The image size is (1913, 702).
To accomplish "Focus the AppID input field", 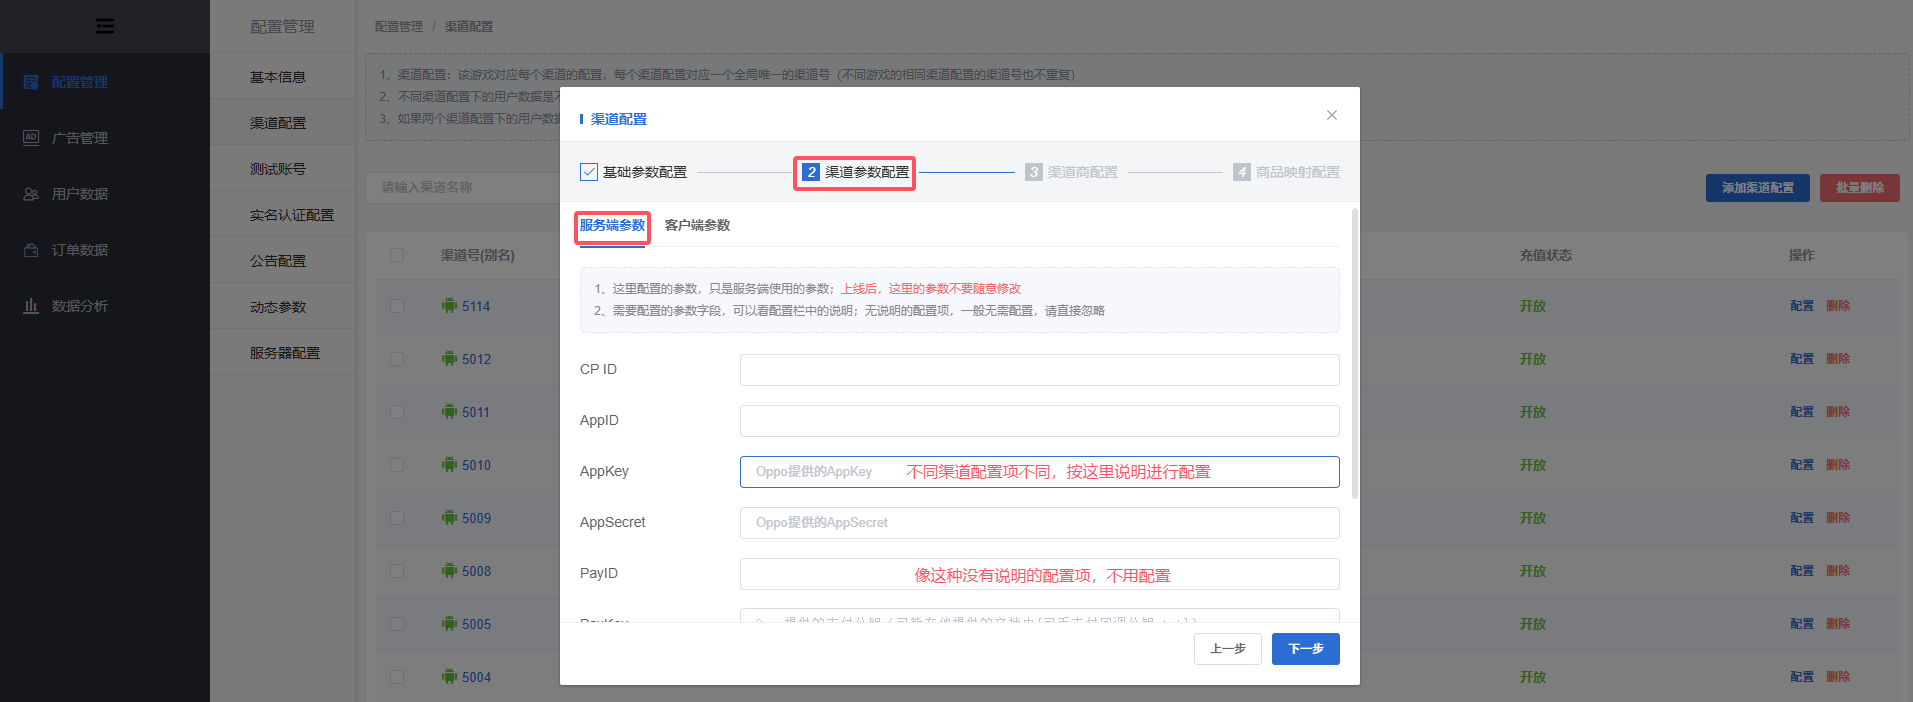I will coord(1039,421).
